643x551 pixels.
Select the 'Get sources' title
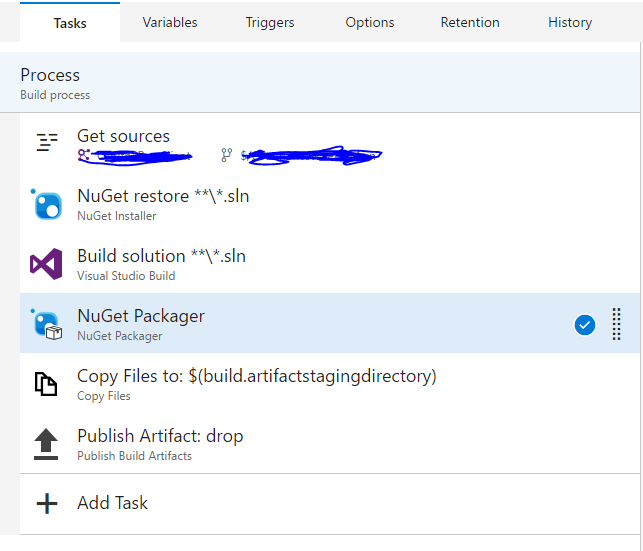pyautogui.click(x=123, y=136)
